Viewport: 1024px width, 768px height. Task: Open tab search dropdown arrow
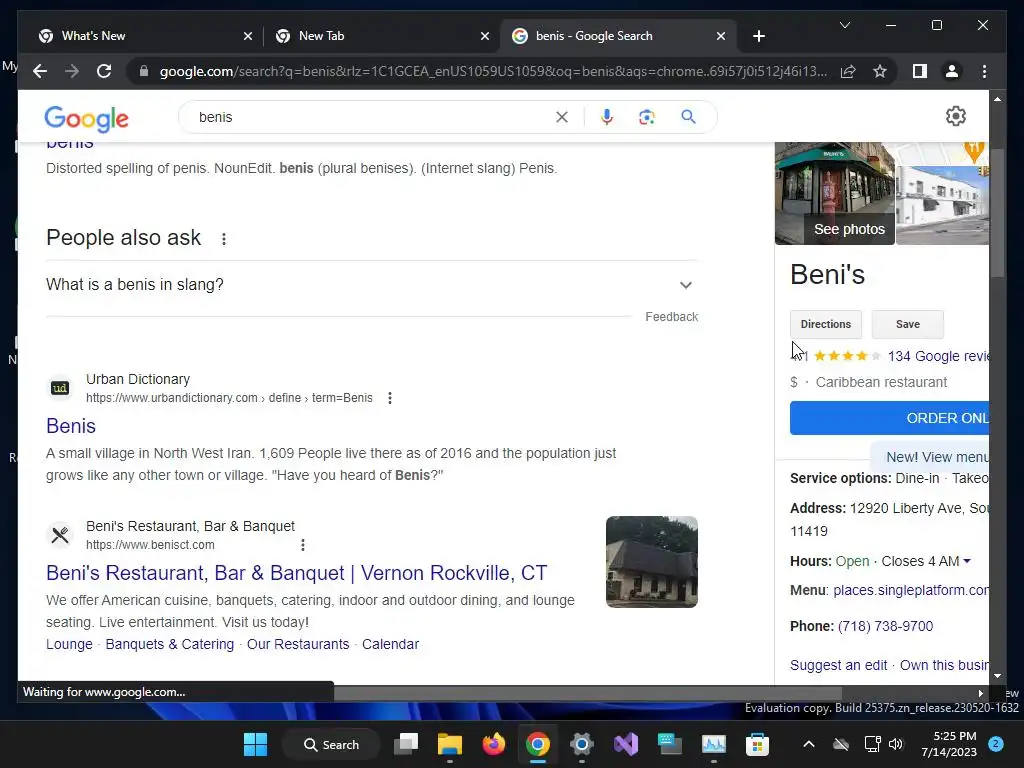click(x=844, y=25)
